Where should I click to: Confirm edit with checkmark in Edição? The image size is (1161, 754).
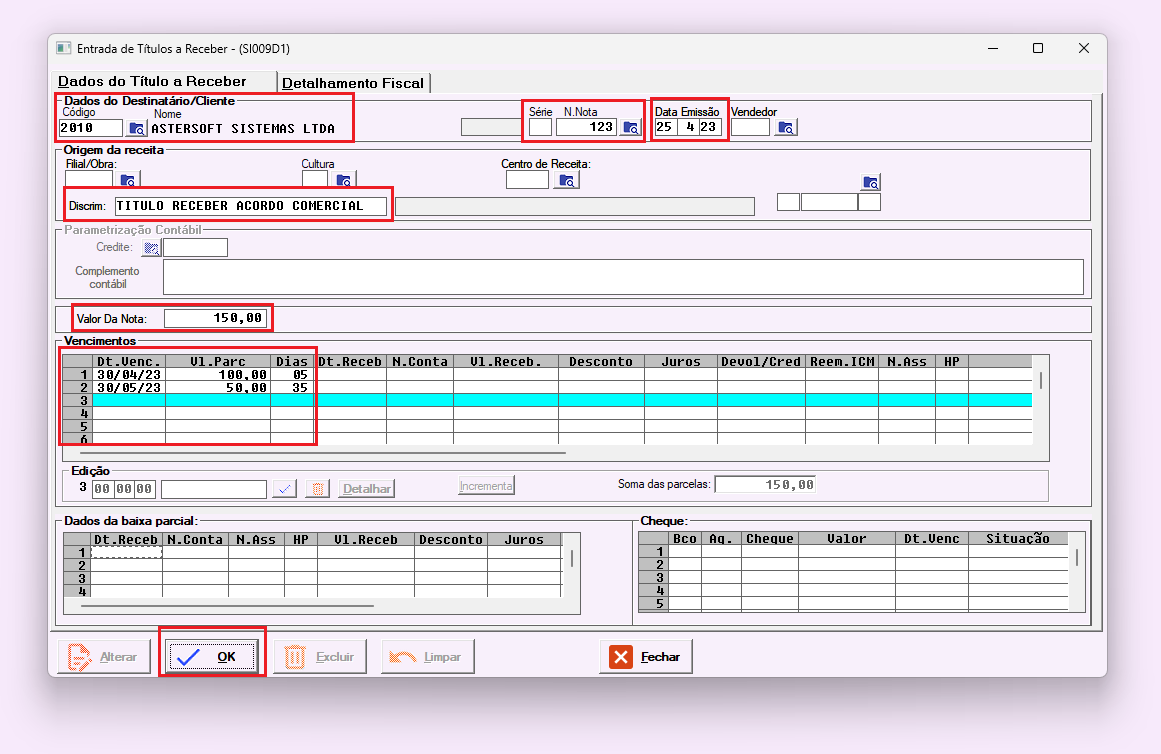pos(285,488)
